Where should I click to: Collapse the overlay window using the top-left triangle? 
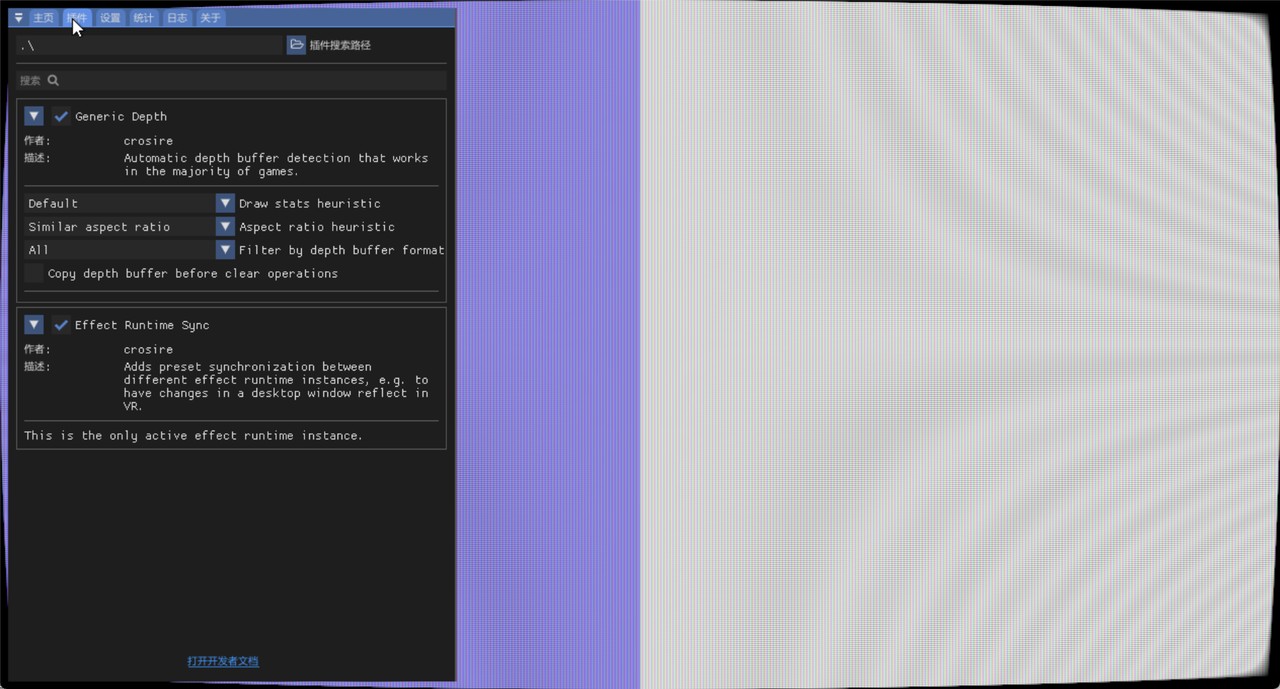[18, 18]
